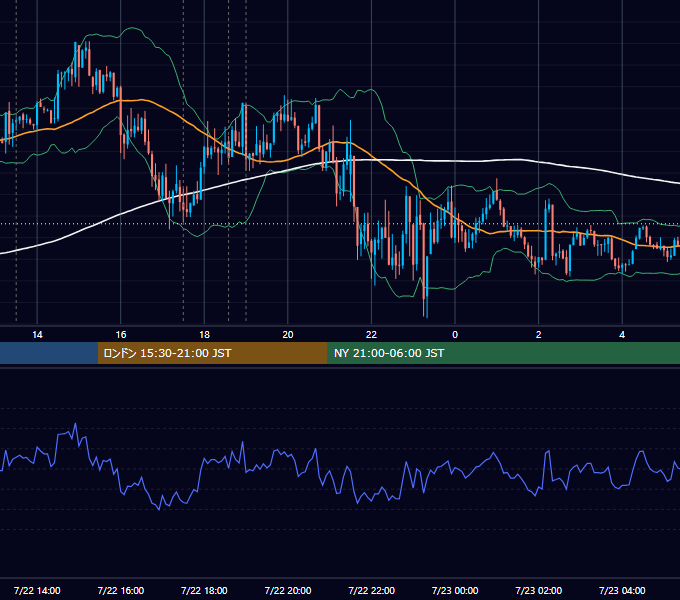This screenshot has width=680, height=600.
Task: Click the 7/22 20:00 date label
Action: pyautogui.click(x=288, y=590)
